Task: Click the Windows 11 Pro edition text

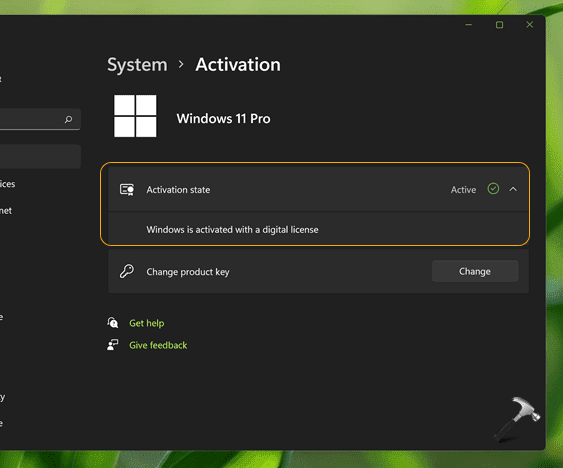Action: pos(223,119)
